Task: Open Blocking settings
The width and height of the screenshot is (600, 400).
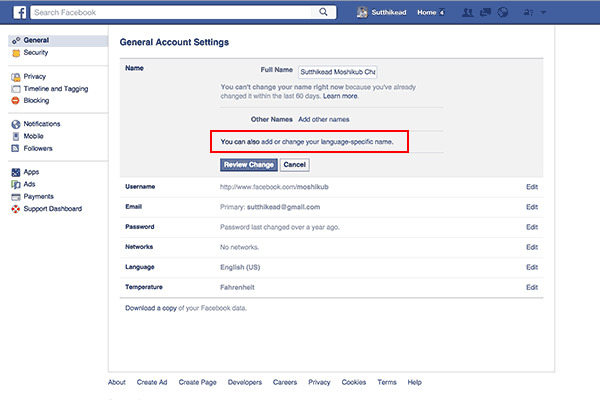Action: pyautogui.click(x=36, y=100)
